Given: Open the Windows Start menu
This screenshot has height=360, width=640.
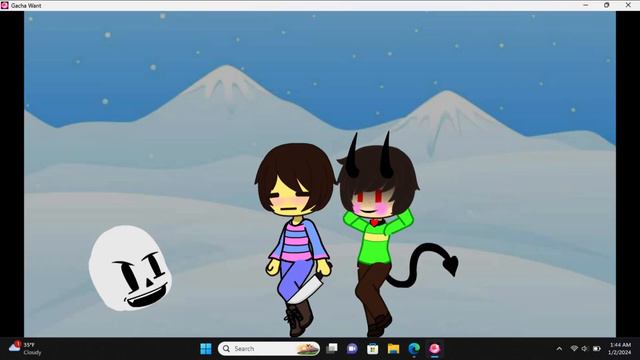Looking at the screenshot, I should 206,349.
